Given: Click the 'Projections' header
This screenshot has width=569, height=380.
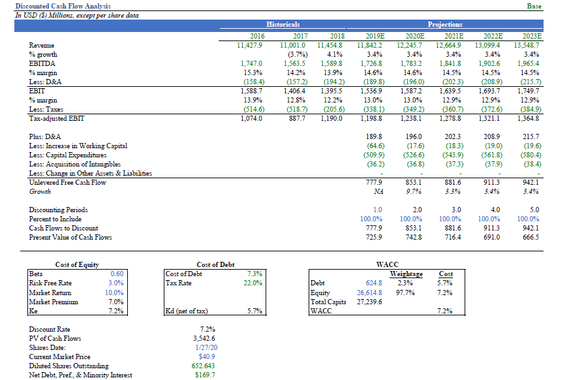Looking at the screenshot, I should click(x=445, y=24).
